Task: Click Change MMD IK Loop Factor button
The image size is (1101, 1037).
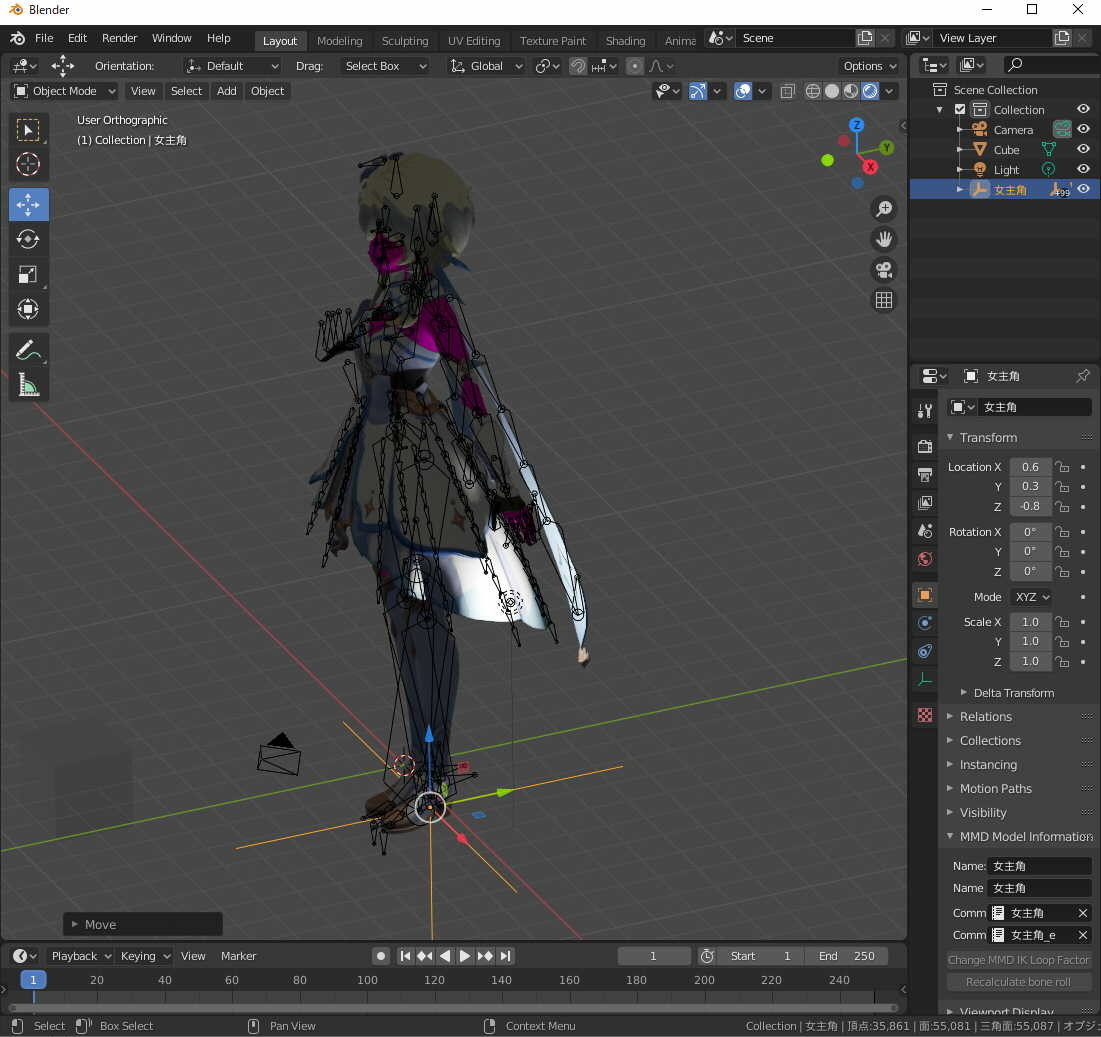Action: tap(1018, 960)
